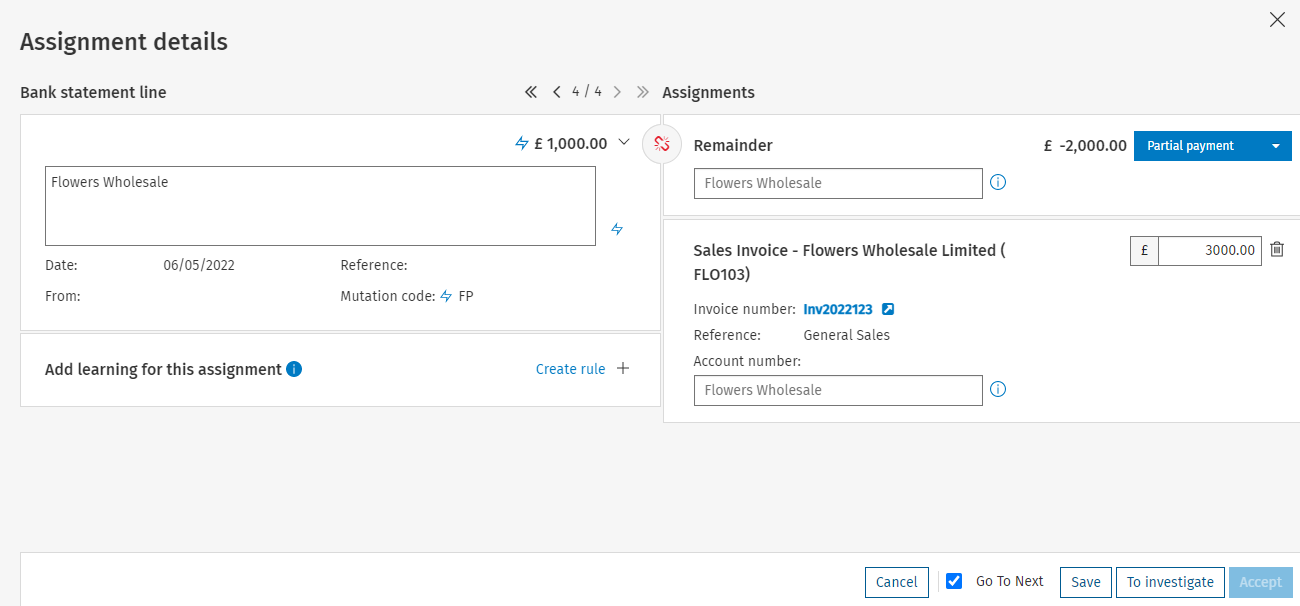Viewport: 1300px width, 606px height.
Task: Click the General Sales reference text
Action: [x=847, y=335]
